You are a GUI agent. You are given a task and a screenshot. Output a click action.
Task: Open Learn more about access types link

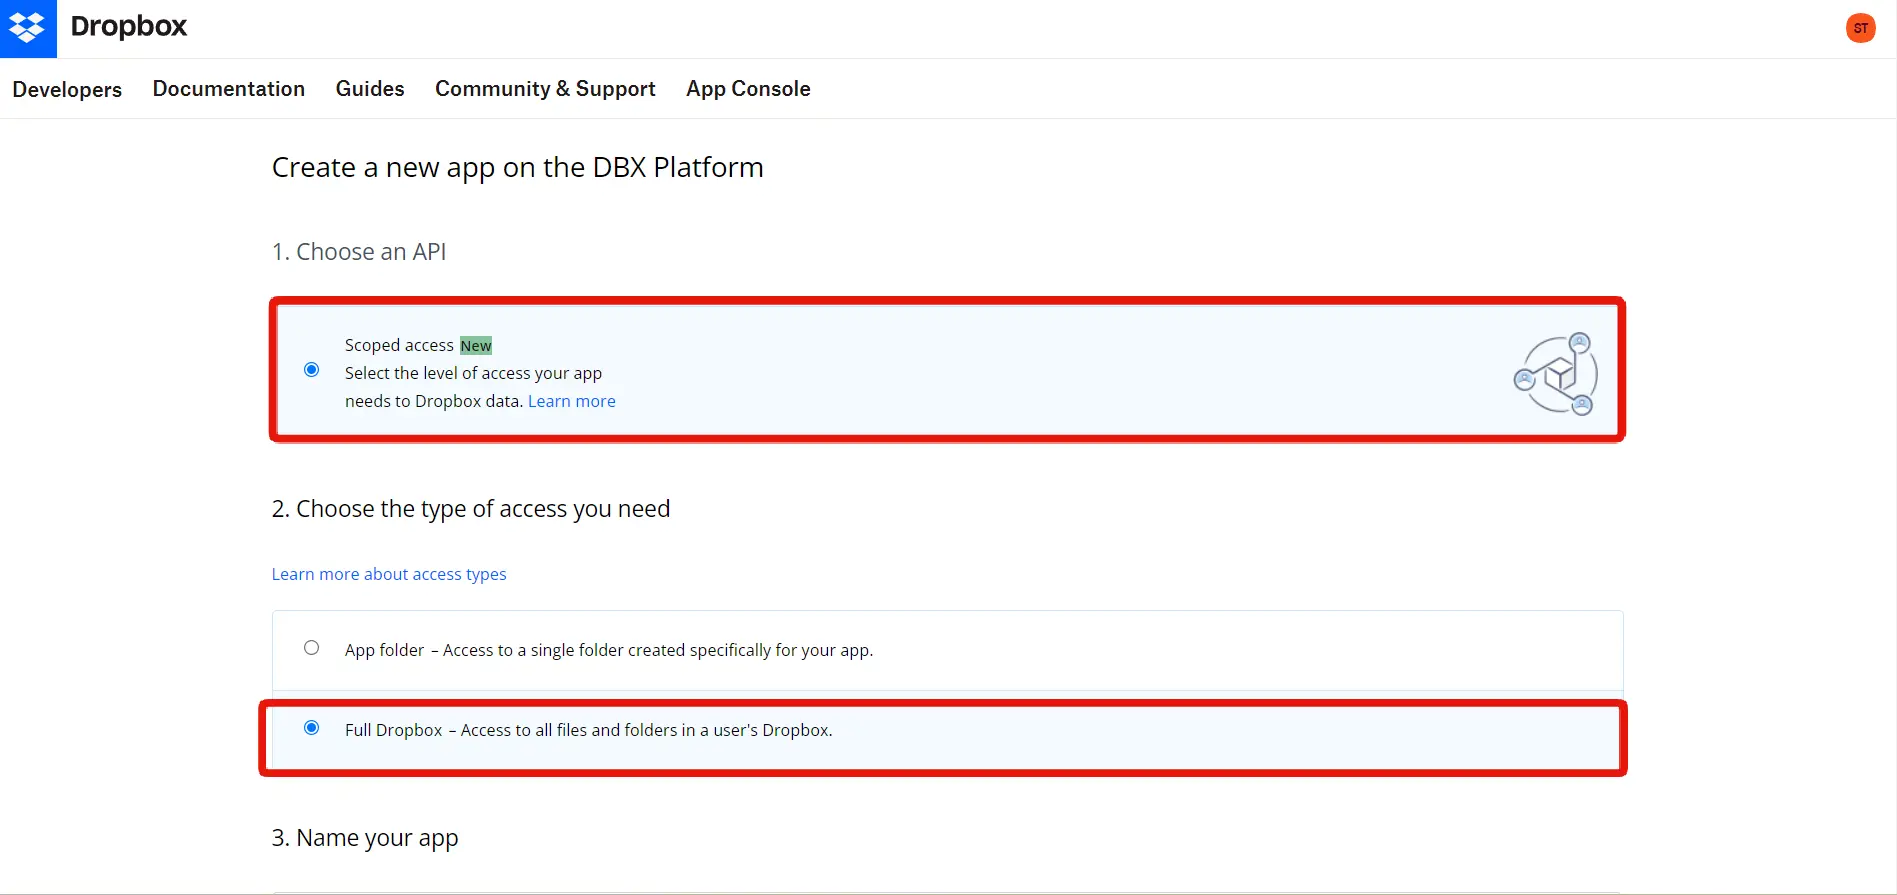[389, 574]
